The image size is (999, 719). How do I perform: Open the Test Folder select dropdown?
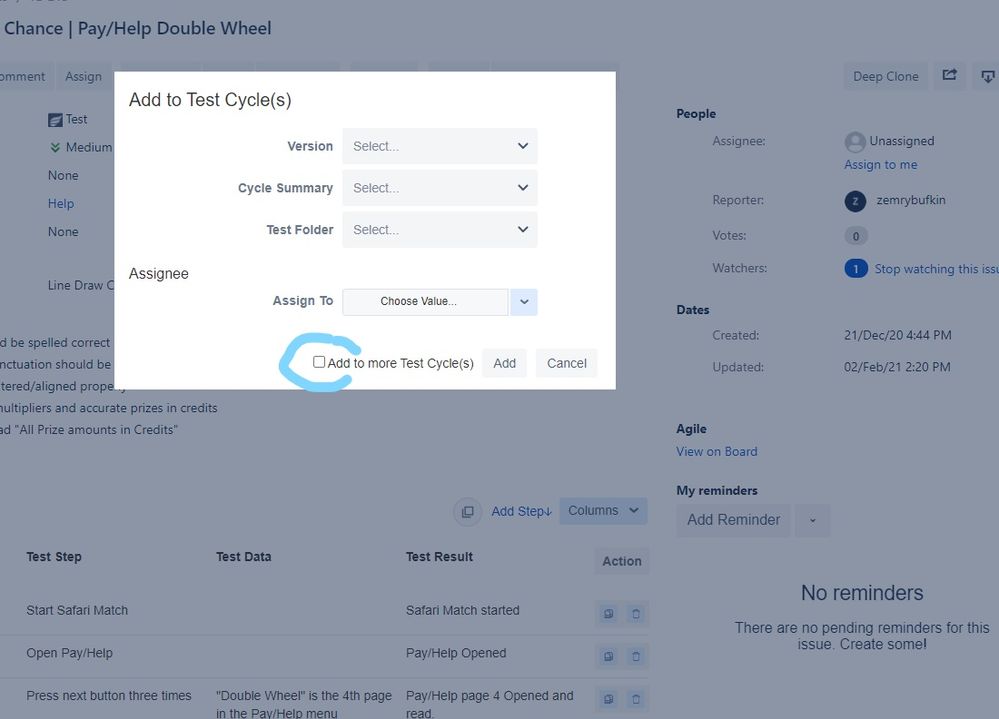click(x=440, y=230)
